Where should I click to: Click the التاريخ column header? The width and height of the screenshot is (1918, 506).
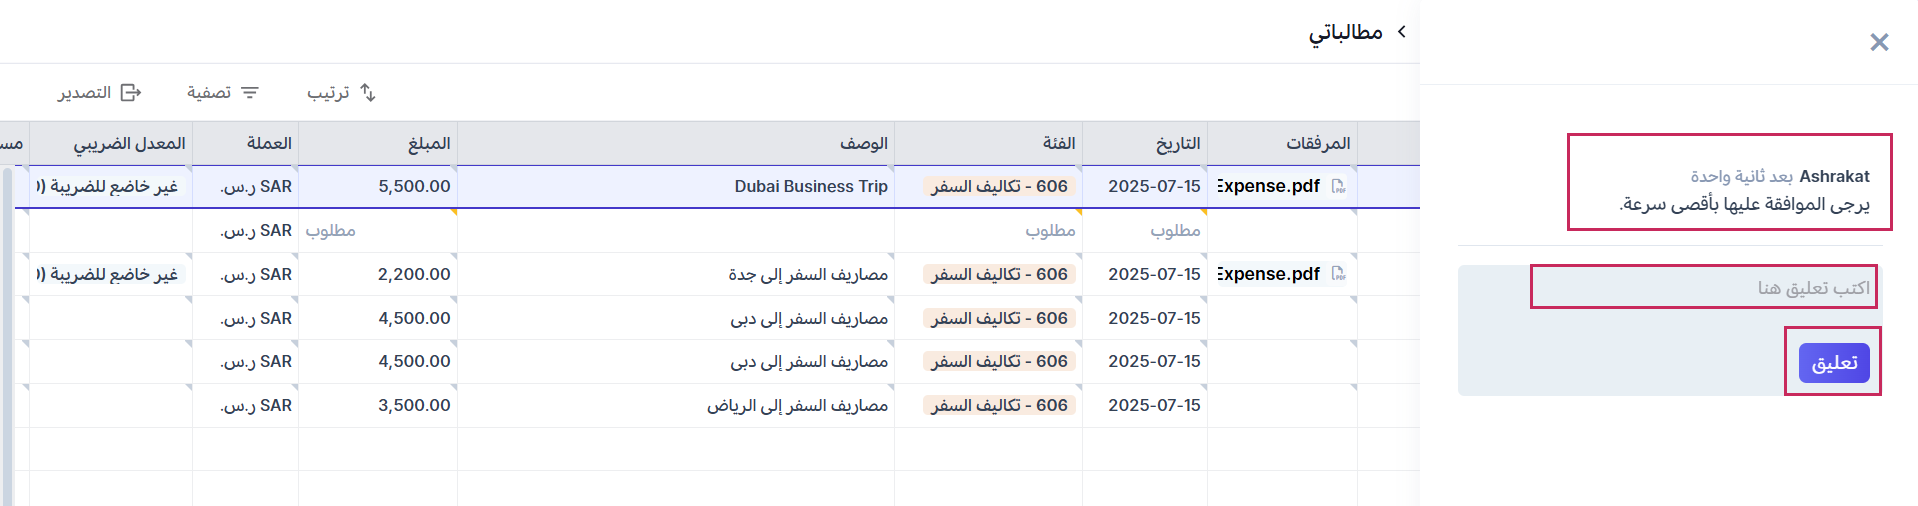(x=1177, y=144)
